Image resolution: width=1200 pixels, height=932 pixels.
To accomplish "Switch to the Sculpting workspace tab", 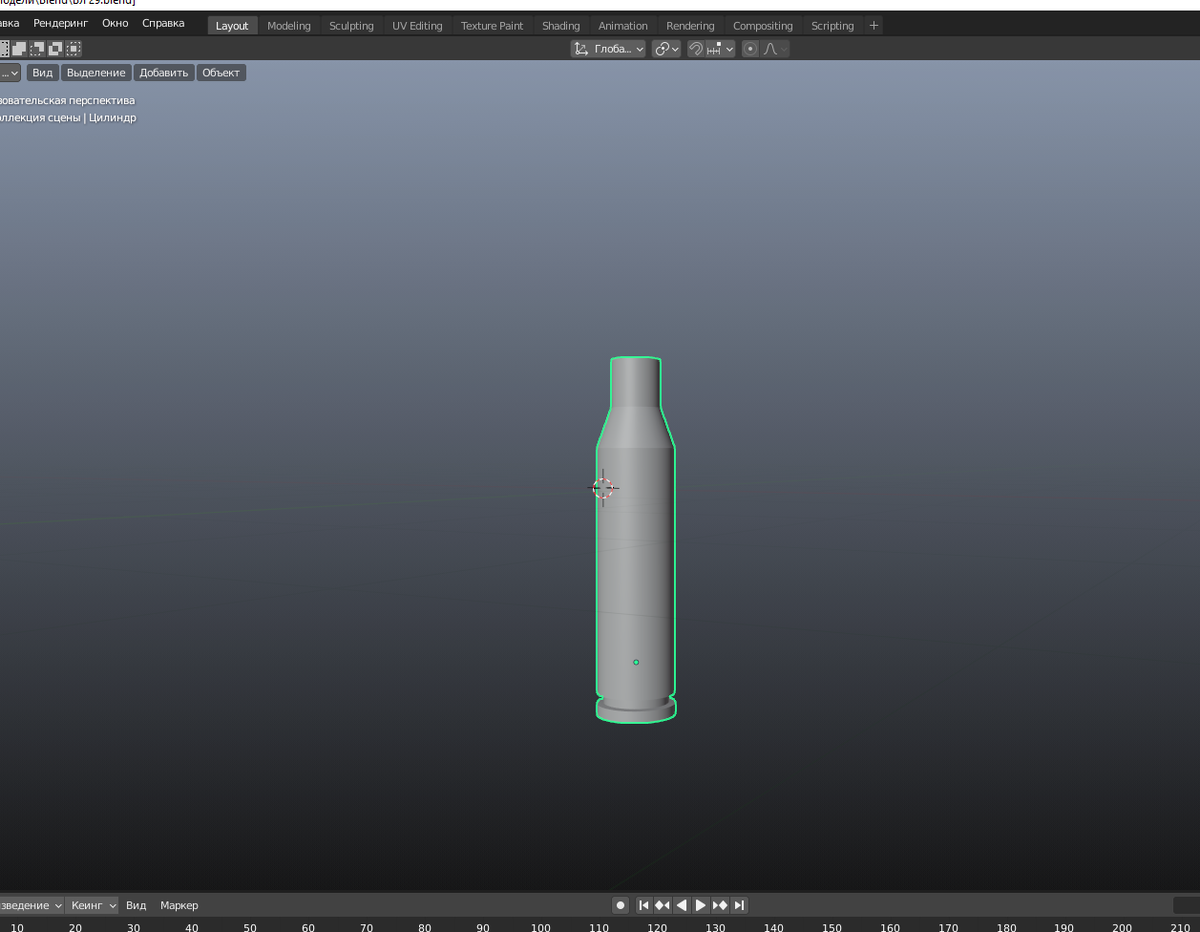I will 352,25.
